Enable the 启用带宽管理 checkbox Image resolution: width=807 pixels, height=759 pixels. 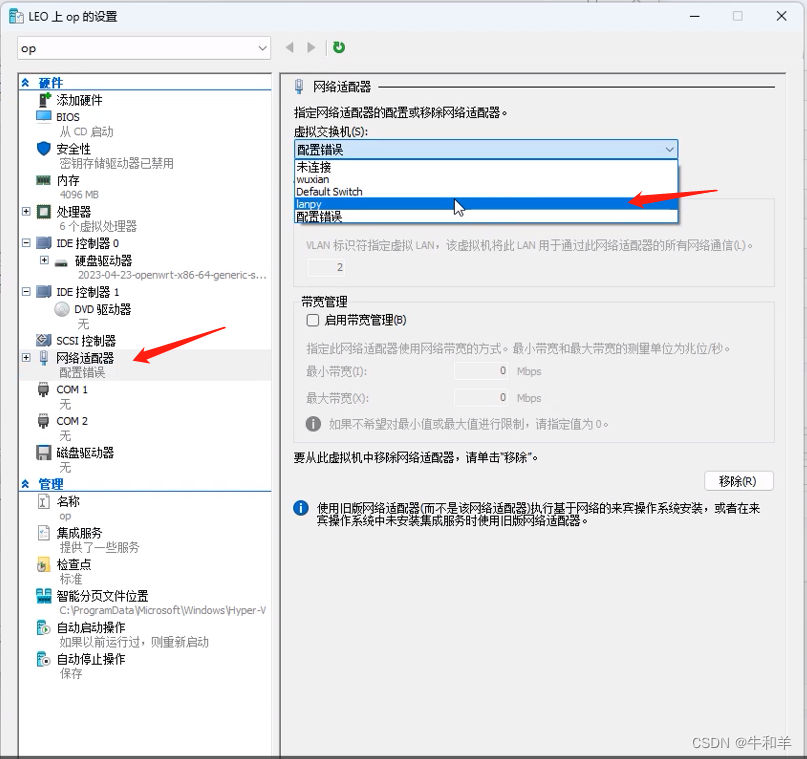click(x=313, y=320)
